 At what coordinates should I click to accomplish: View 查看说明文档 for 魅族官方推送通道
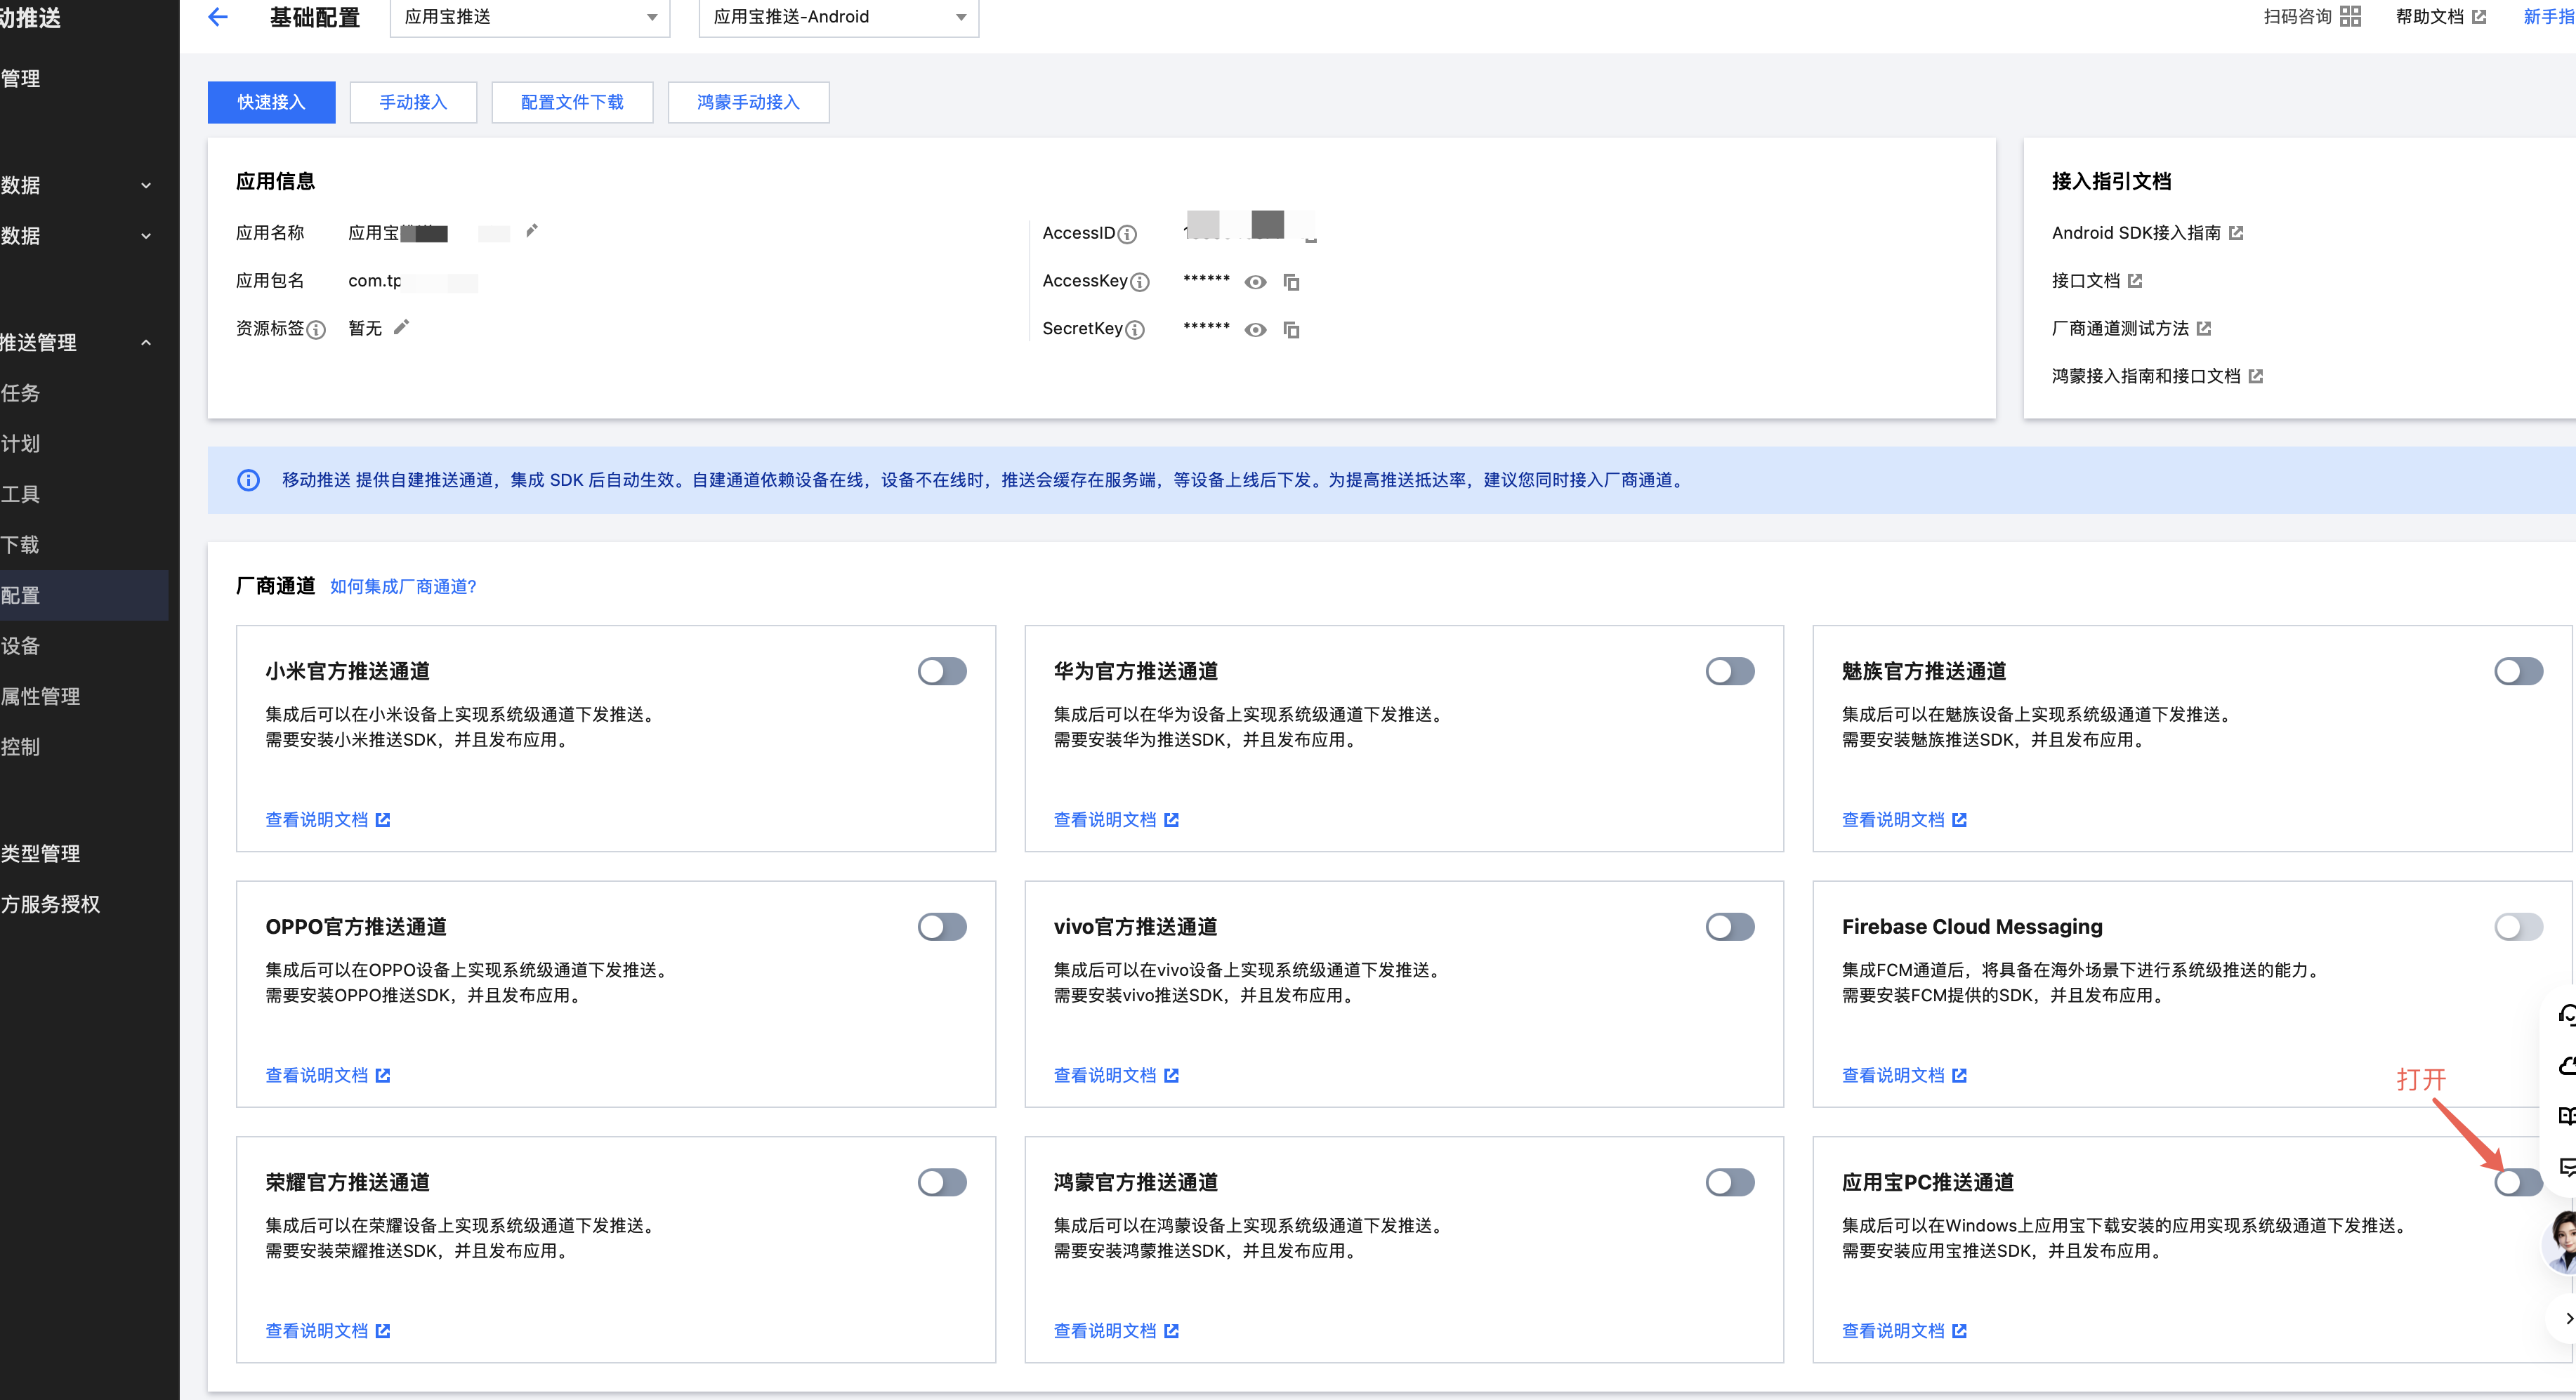click(1904, 820)
